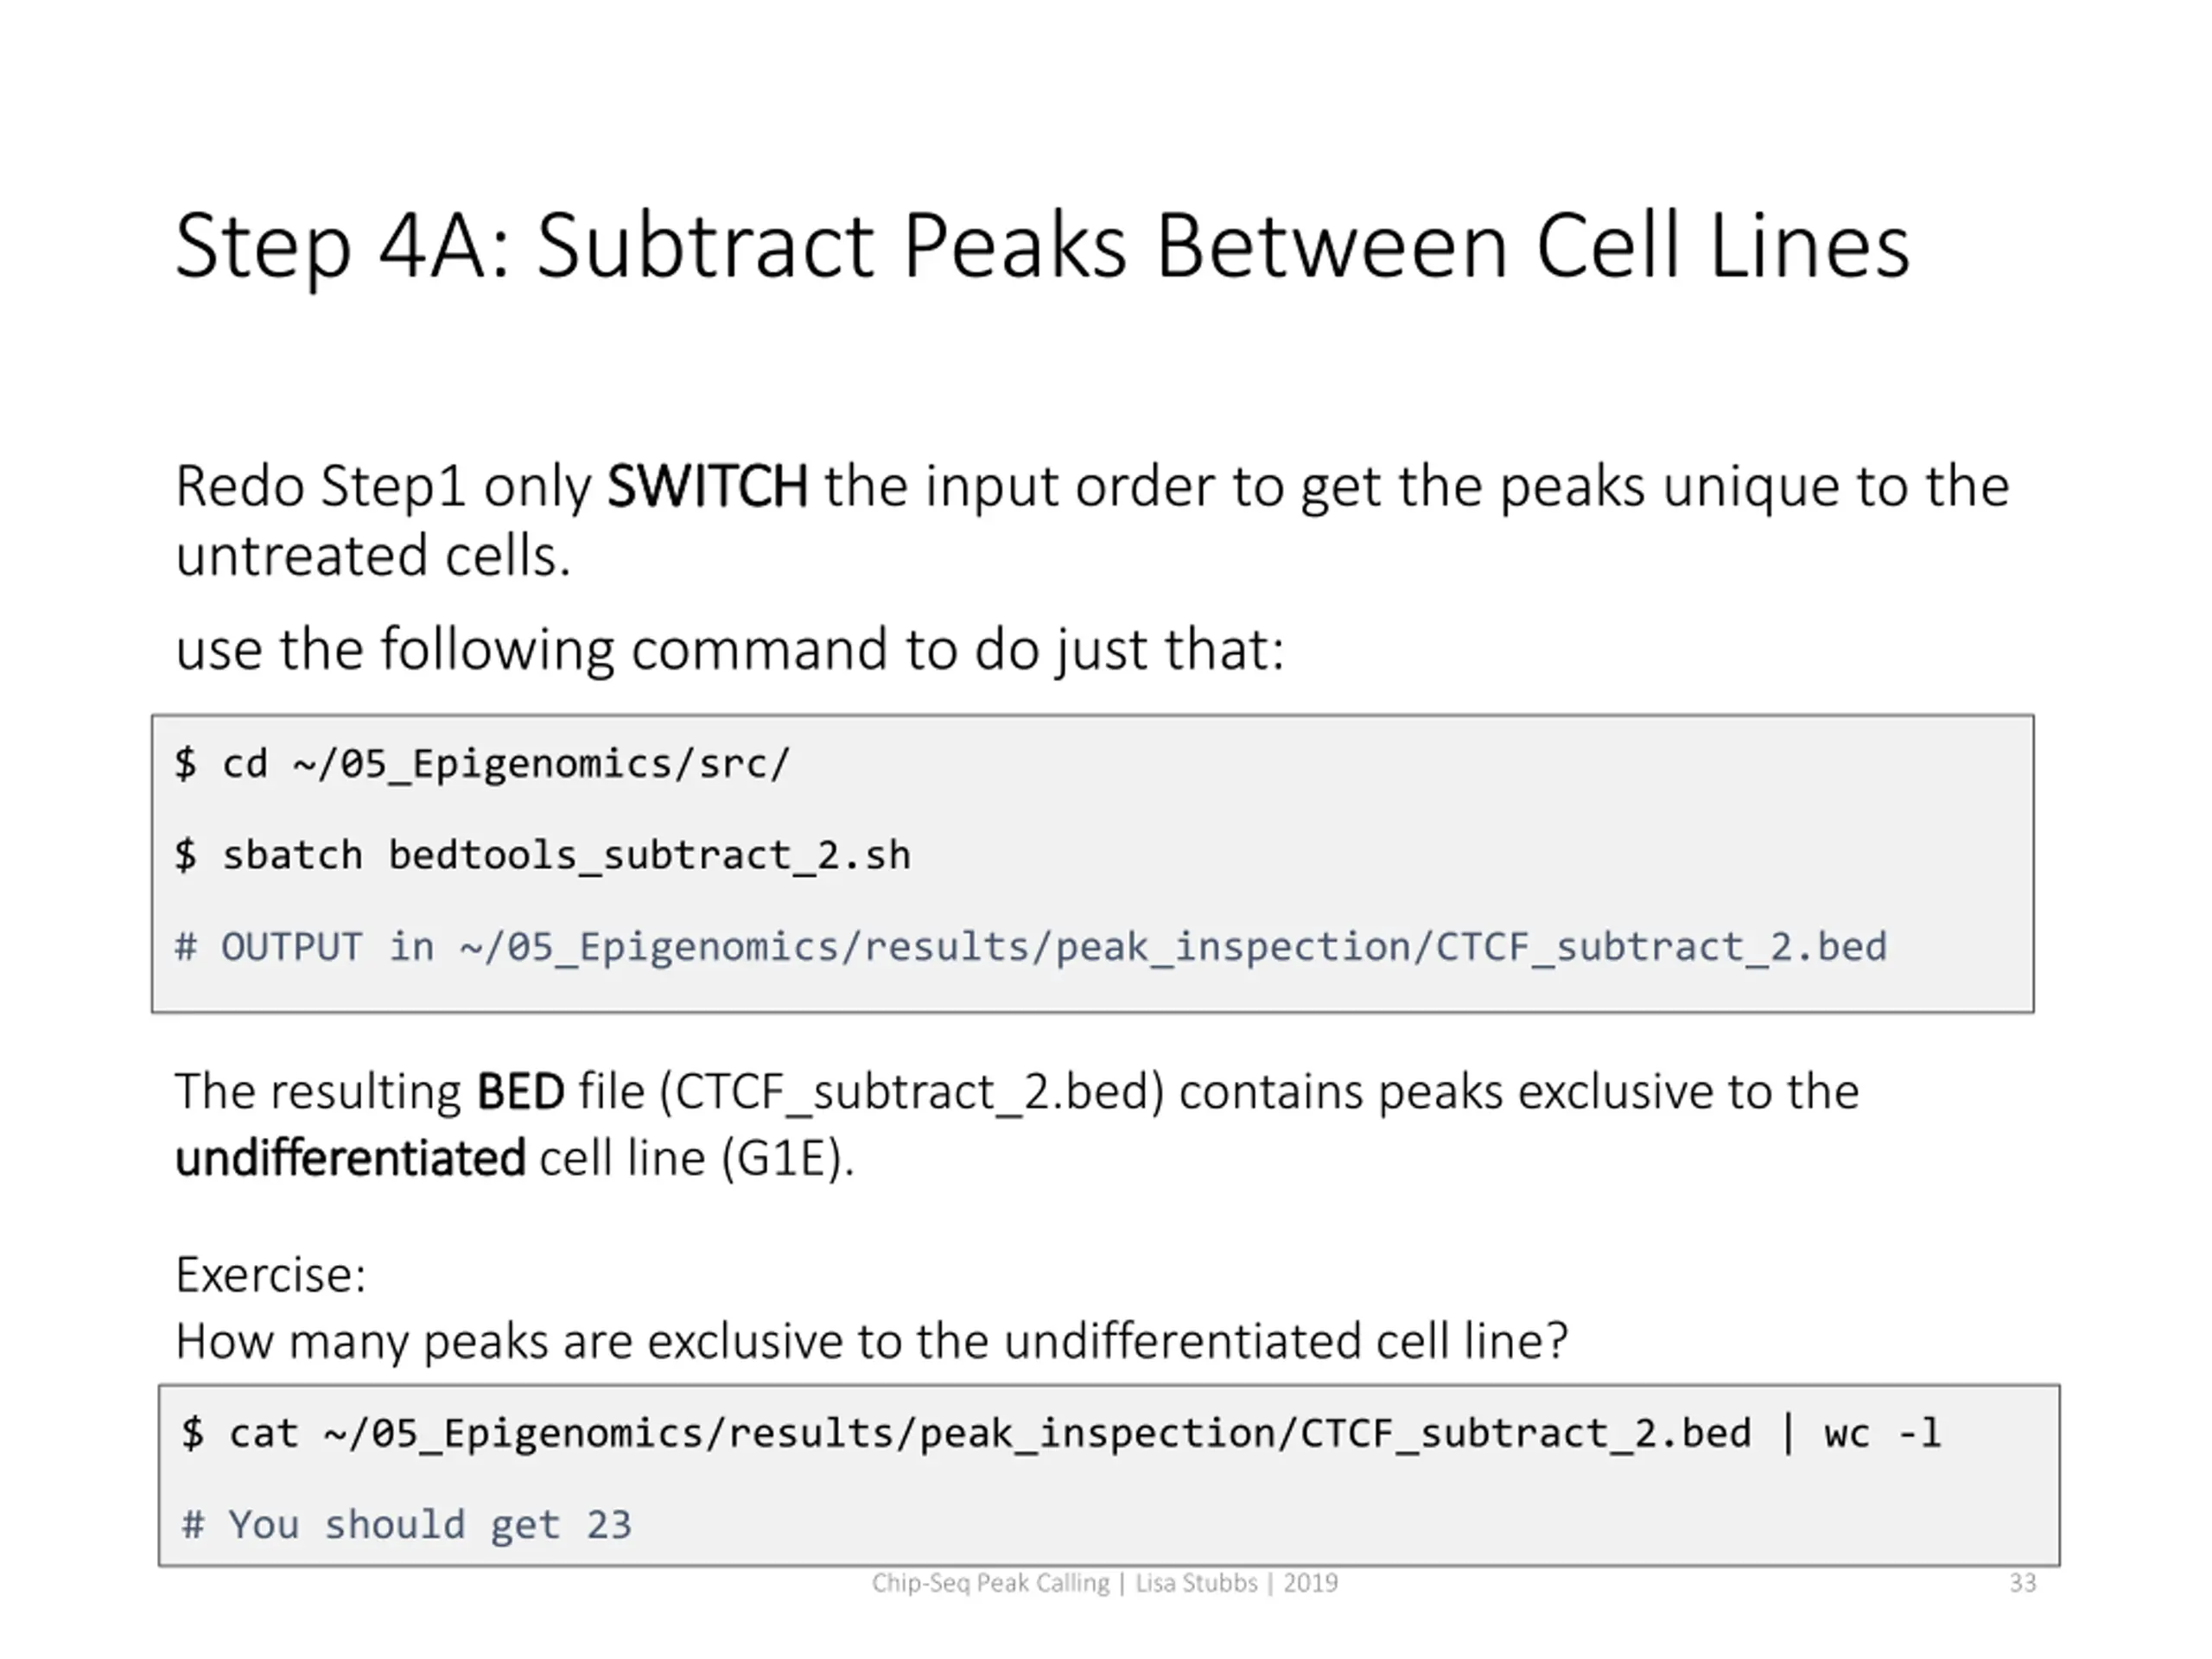Click the "untreated cells." text line

372,556
